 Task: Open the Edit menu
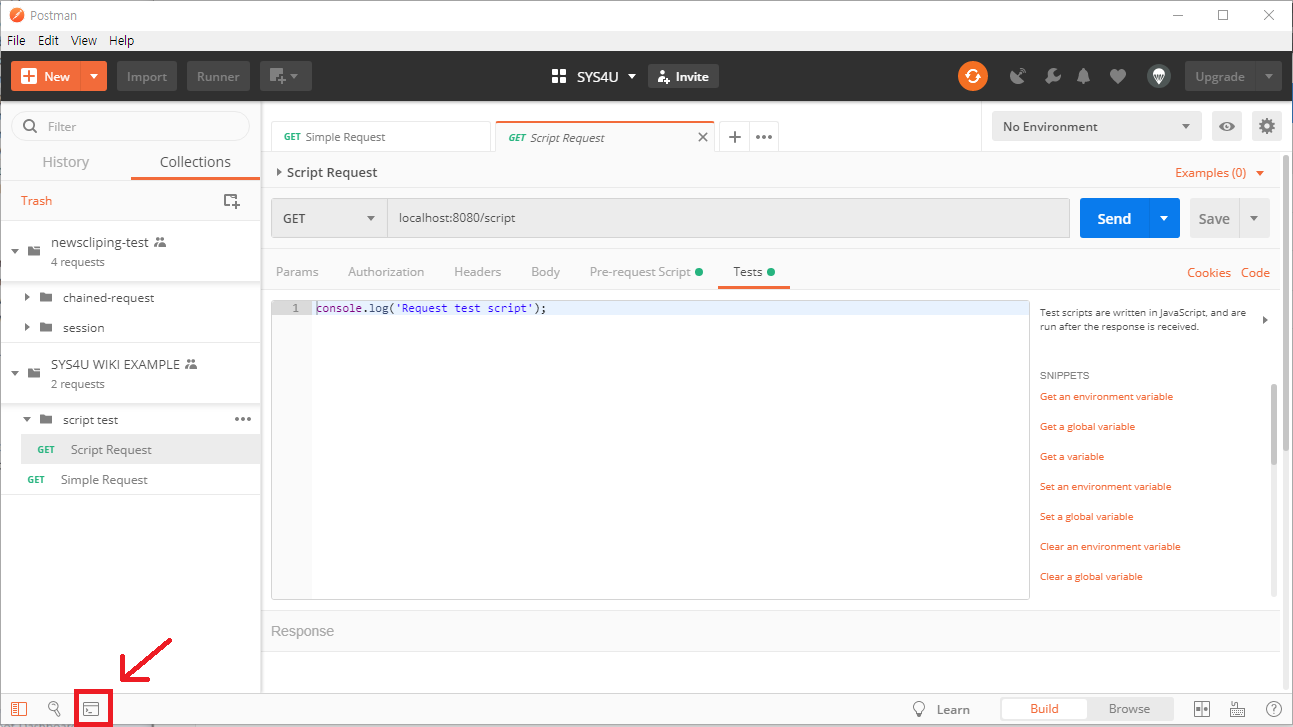[x=48, y=41]
